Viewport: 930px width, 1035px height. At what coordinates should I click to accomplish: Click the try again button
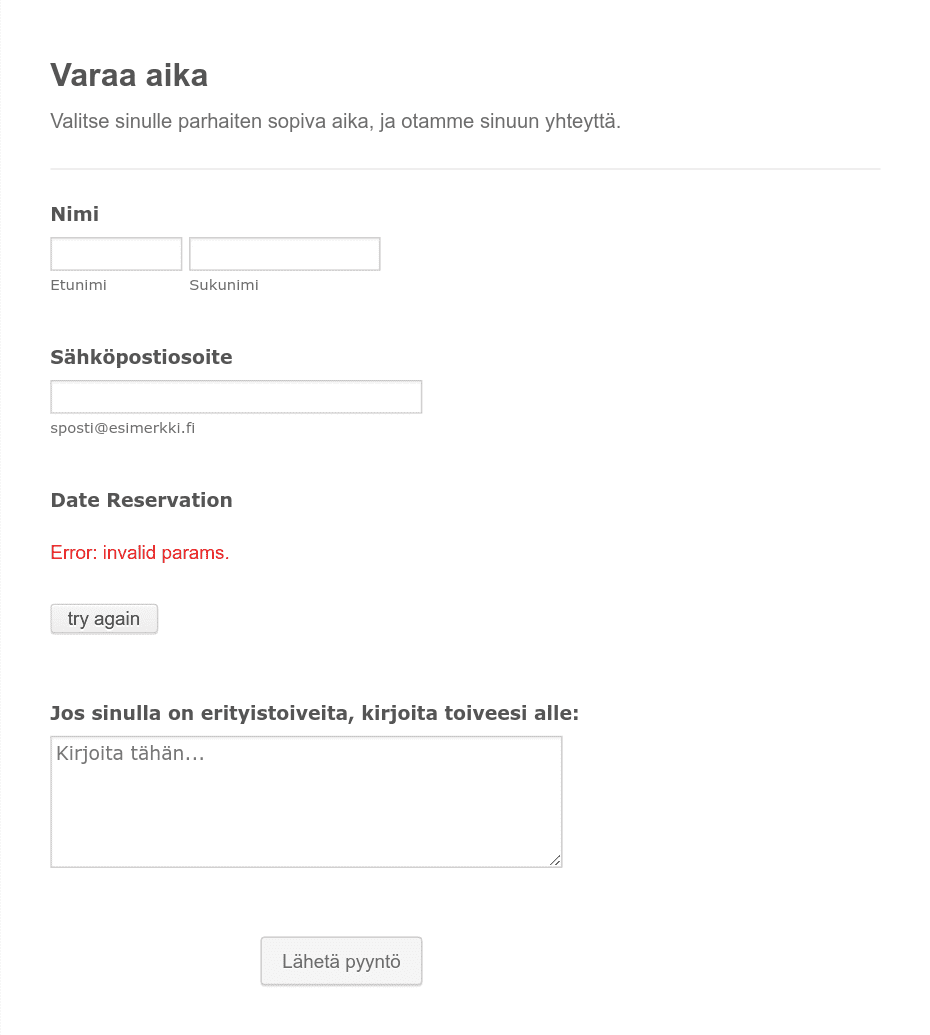[x=104, y=619]
